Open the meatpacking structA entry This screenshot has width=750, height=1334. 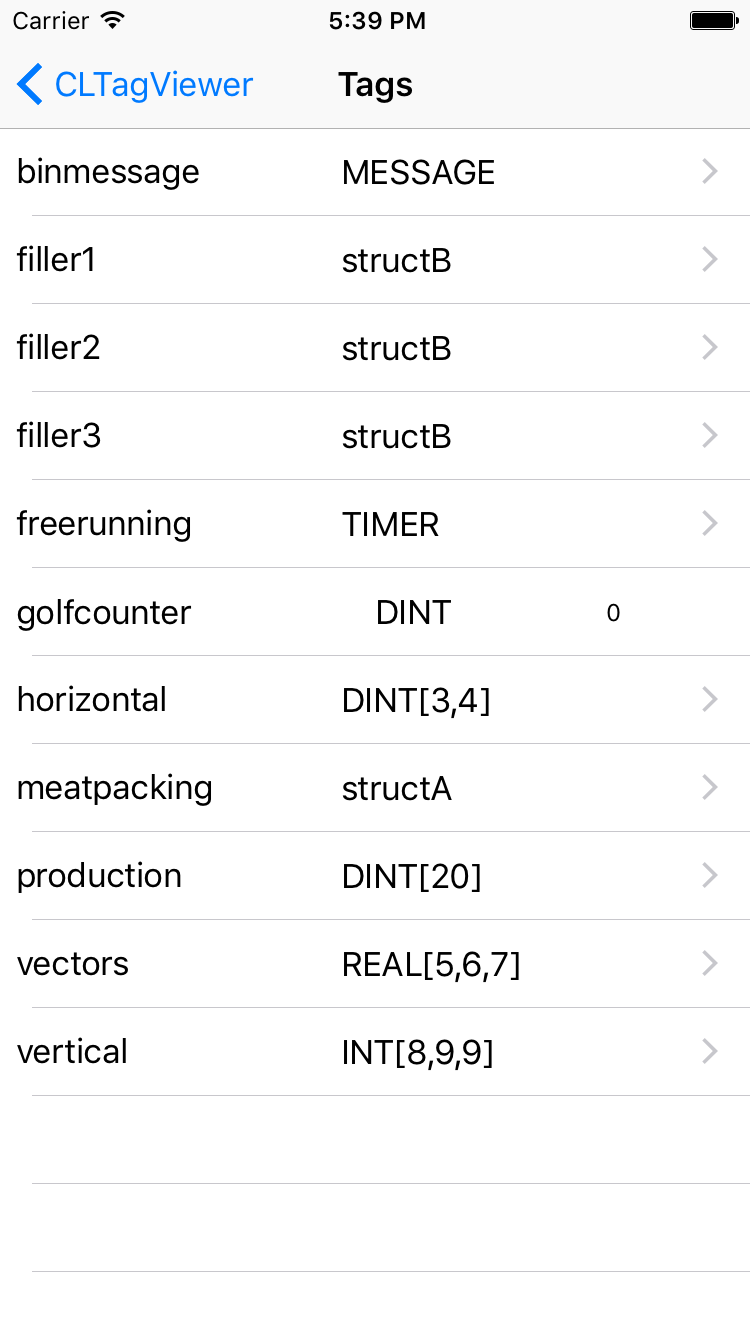396,789
